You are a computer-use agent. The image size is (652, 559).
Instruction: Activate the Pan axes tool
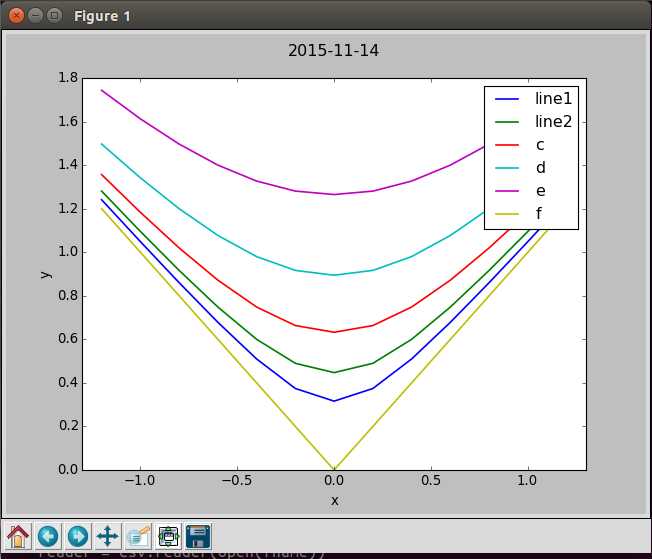tap(108, 536)
